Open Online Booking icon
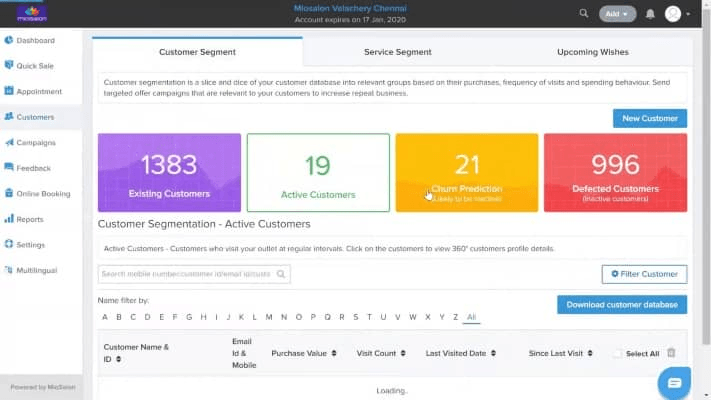 [9, 193]
